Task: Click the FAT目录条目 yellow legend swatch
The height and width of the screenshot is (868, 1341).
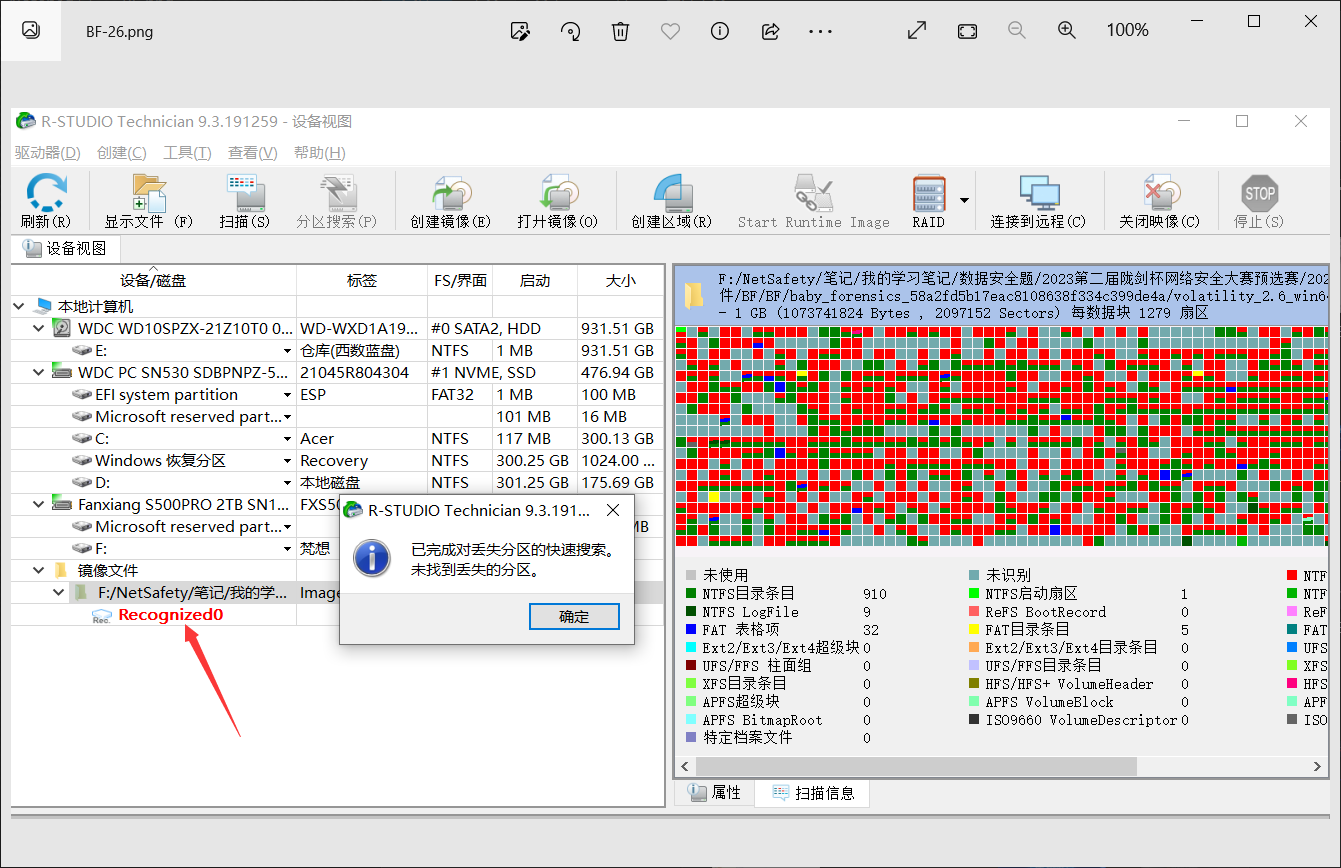Action: click(x=974, y=630)
